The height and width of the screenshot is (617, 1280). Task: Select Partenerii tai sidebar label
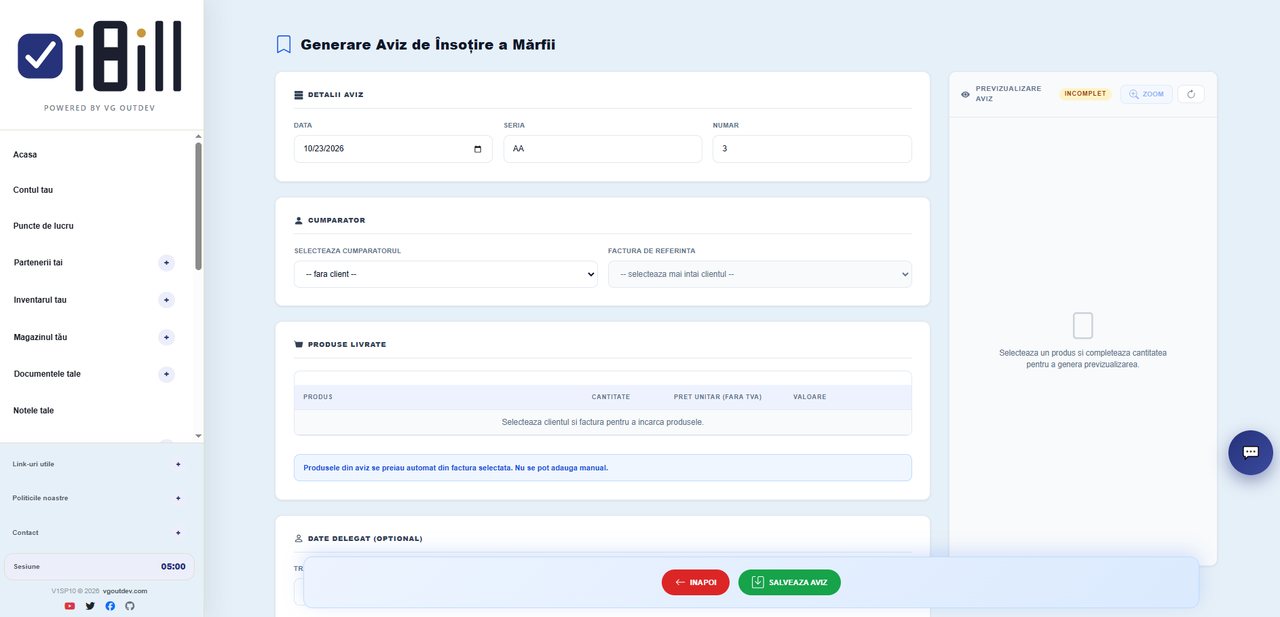[38, 263]
